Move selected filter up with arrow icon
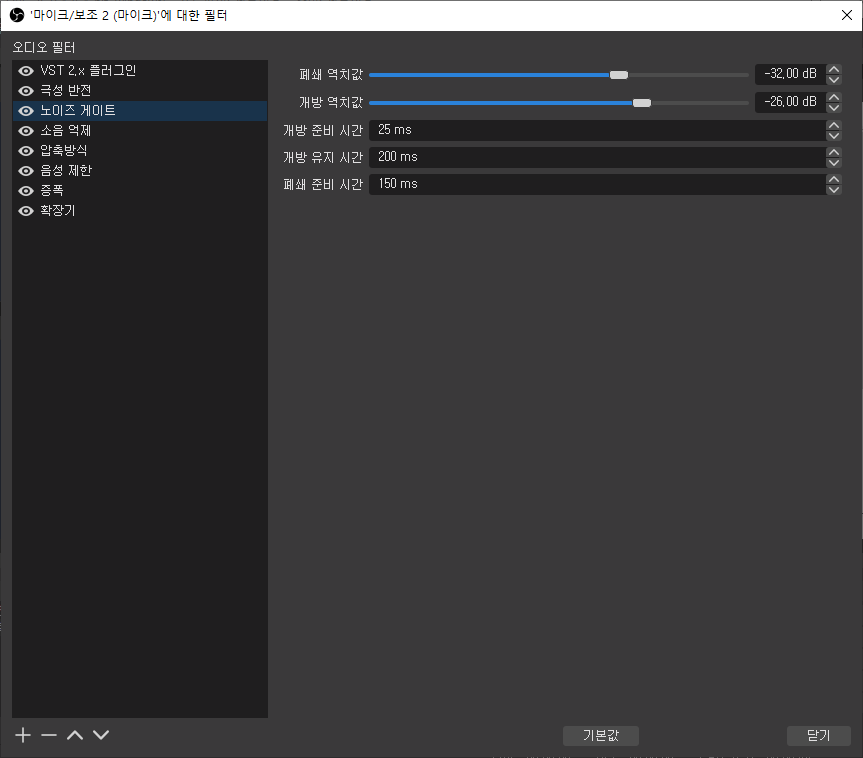 point(75,735)
